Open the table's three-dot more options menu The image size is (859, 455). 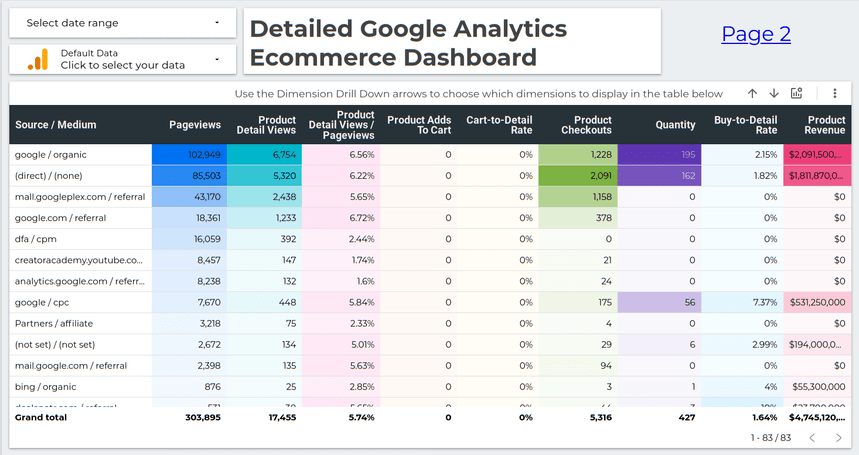(x=835, y=93)
